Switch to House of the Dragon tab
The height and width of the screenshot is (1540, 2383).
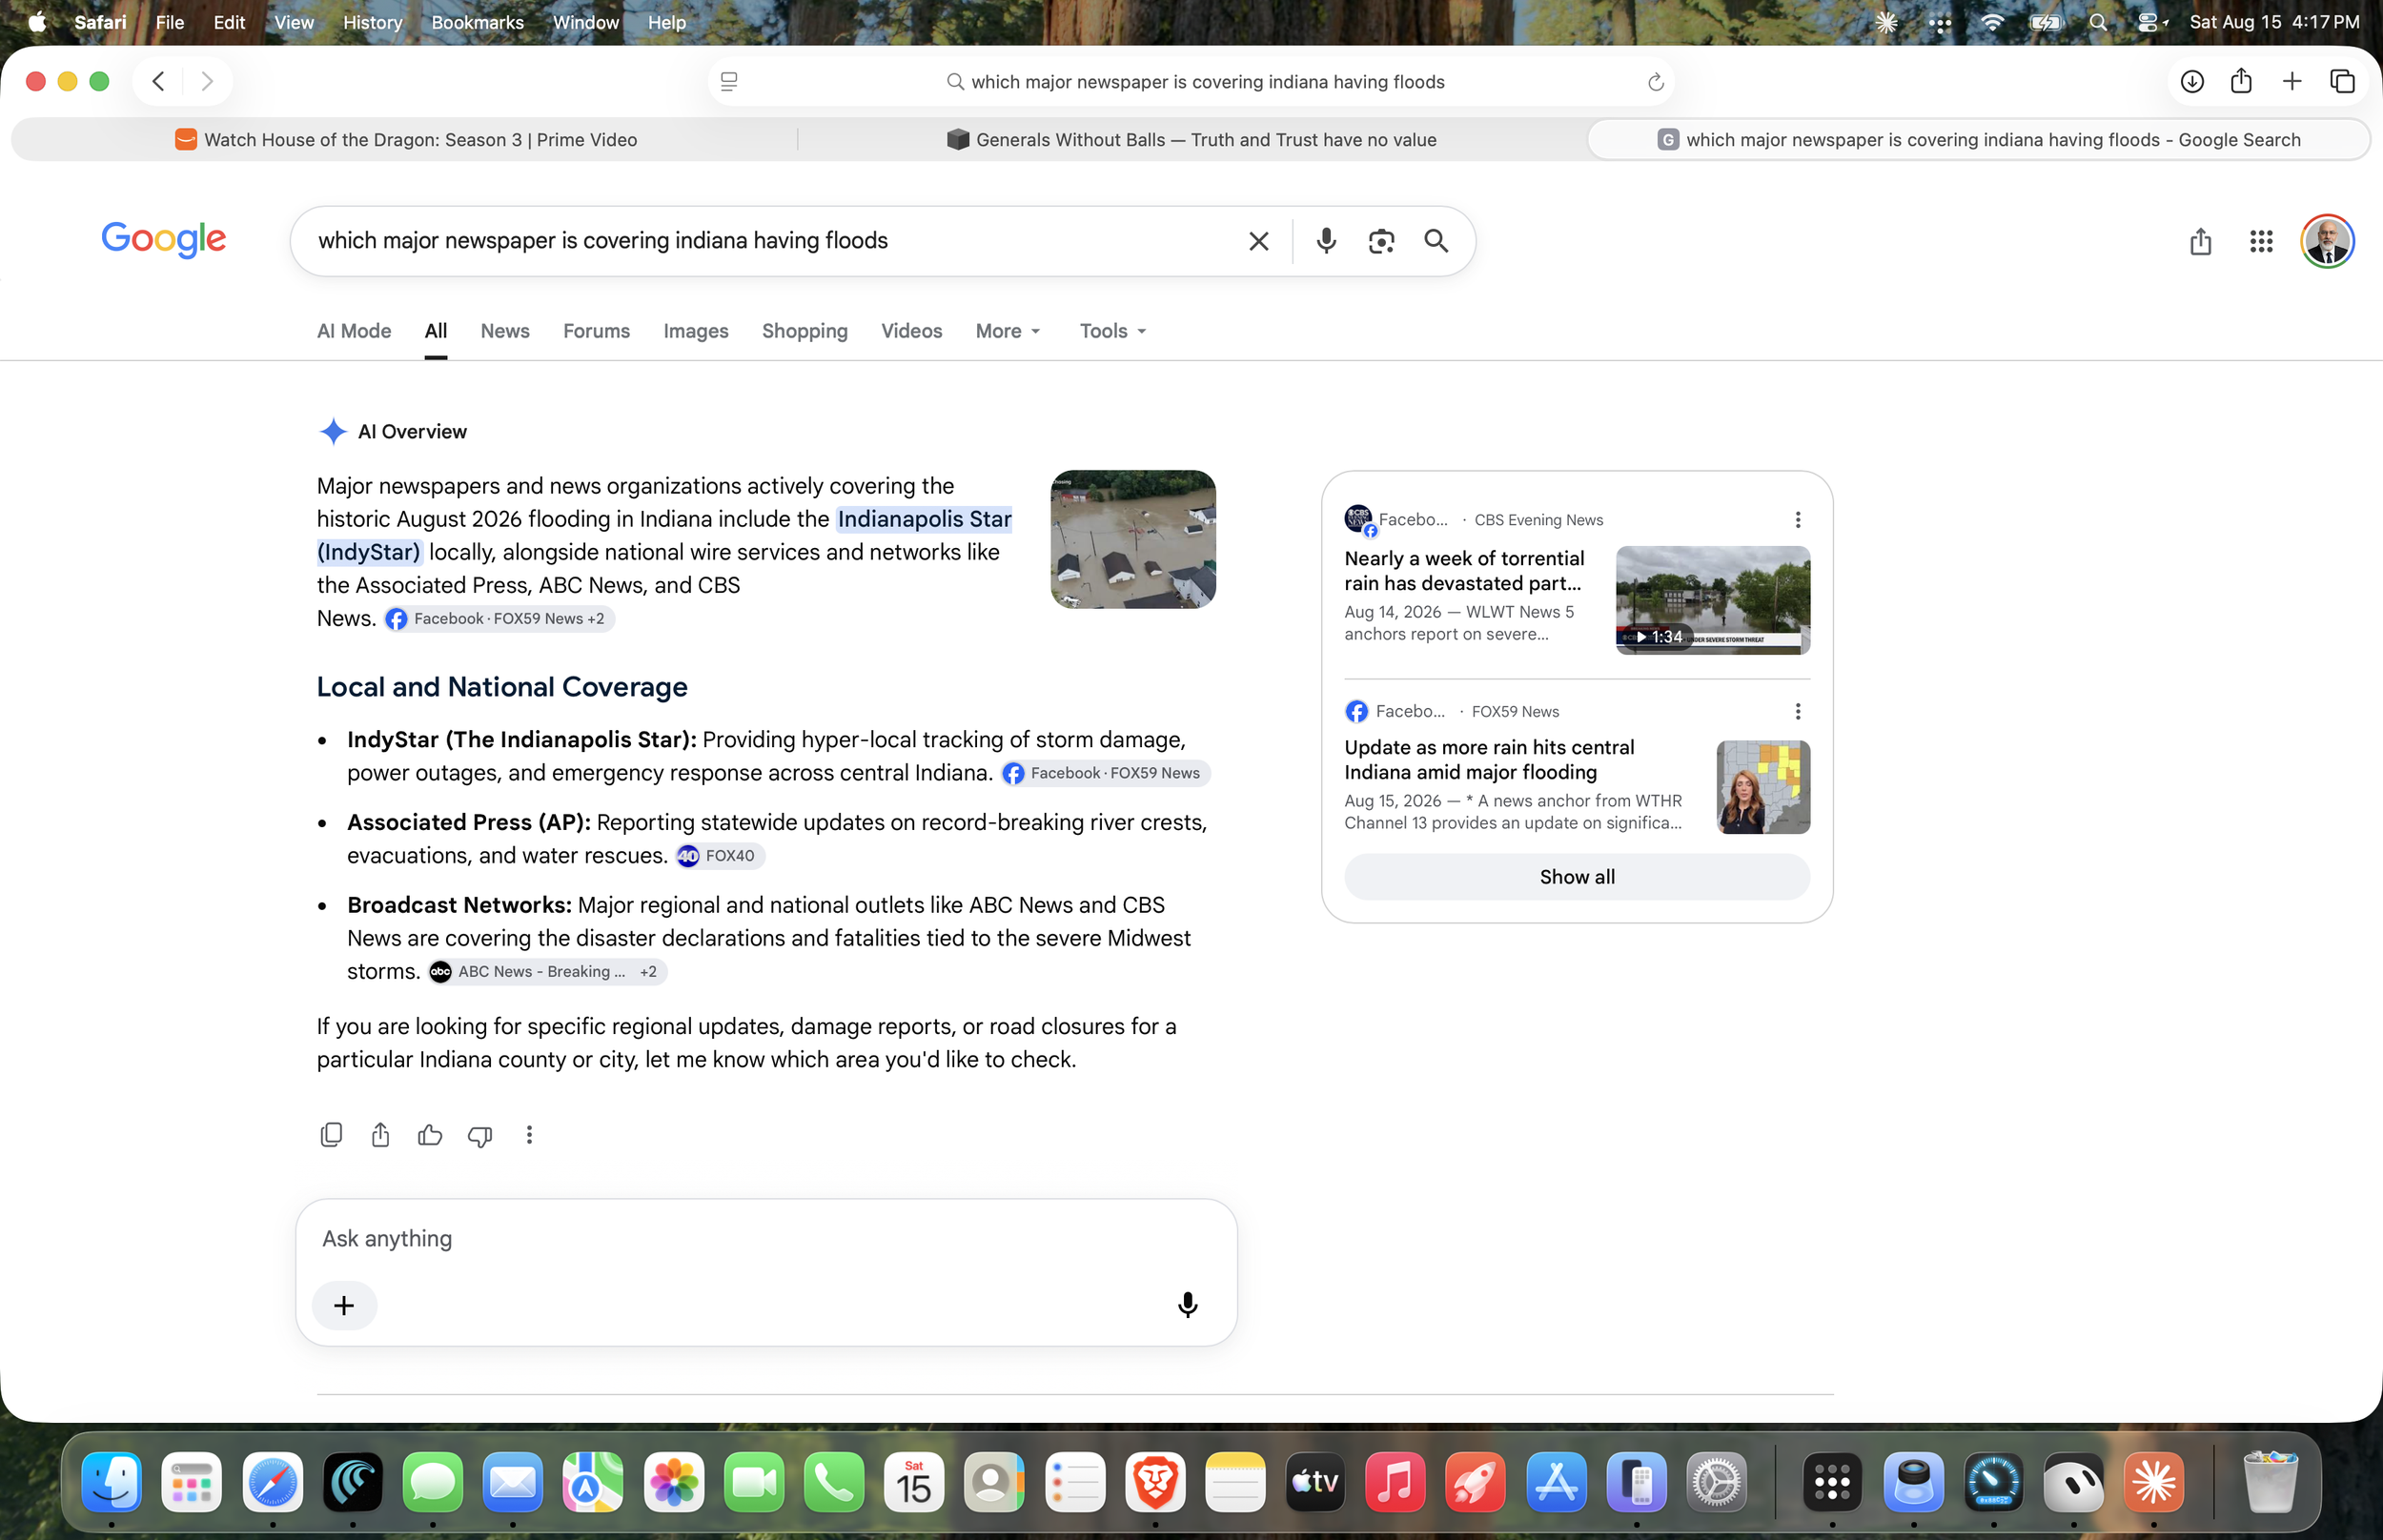click(x=405, y=140)
